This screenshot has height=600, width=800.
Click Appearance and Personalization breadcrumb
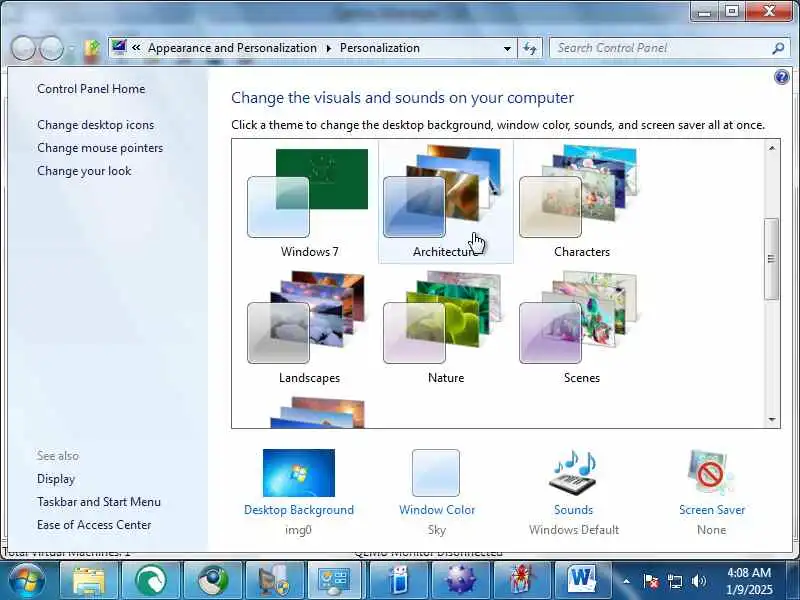point(232,48)
